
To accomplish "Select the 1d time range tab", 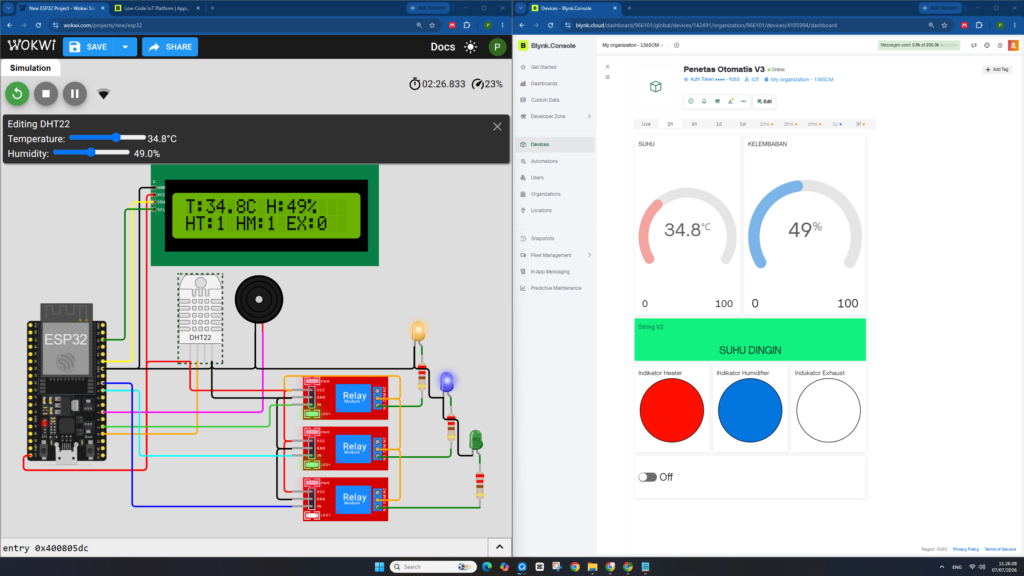I will pos(718,124).
